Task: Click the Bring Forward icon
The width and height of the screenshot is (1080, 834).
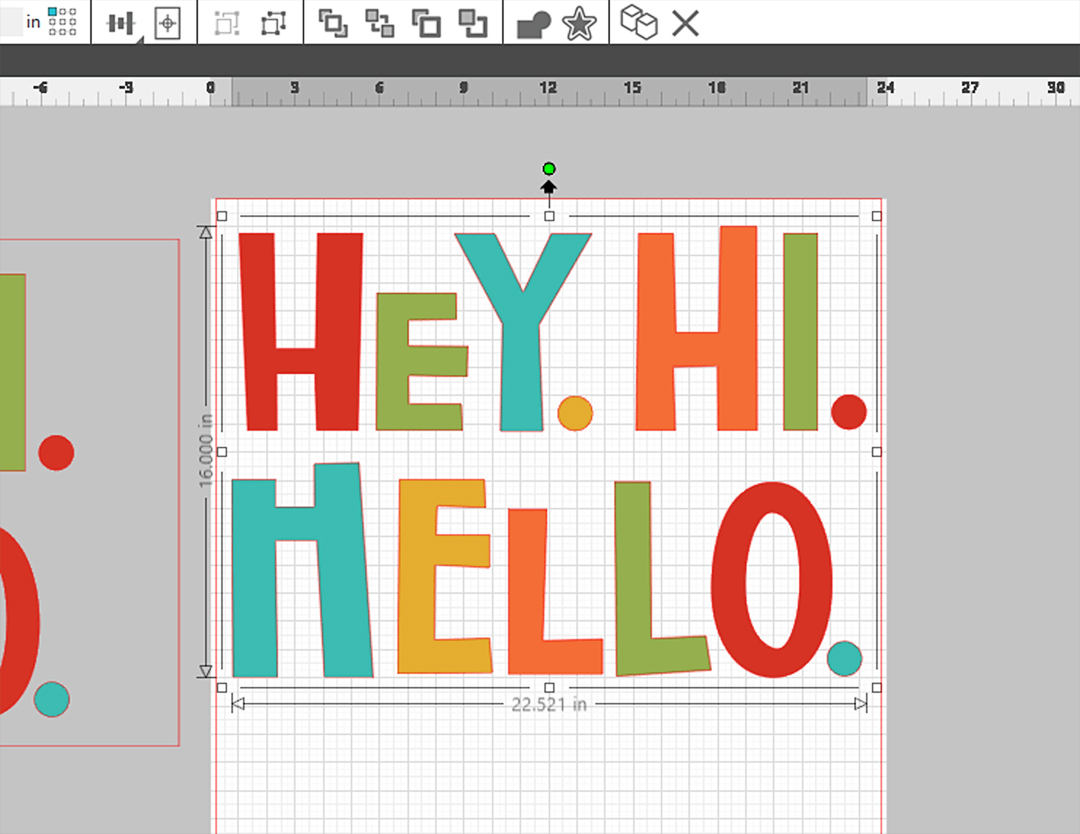Action: [x=426, y=23]
